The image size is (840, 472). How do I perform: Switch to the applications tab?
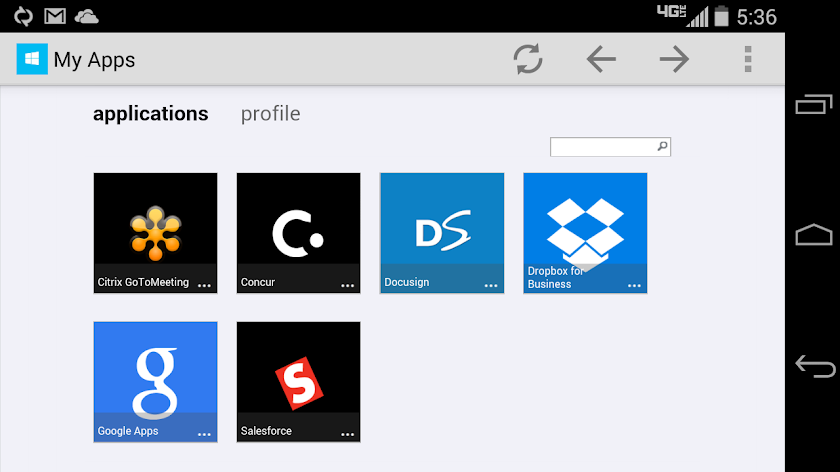pos(151,114)
